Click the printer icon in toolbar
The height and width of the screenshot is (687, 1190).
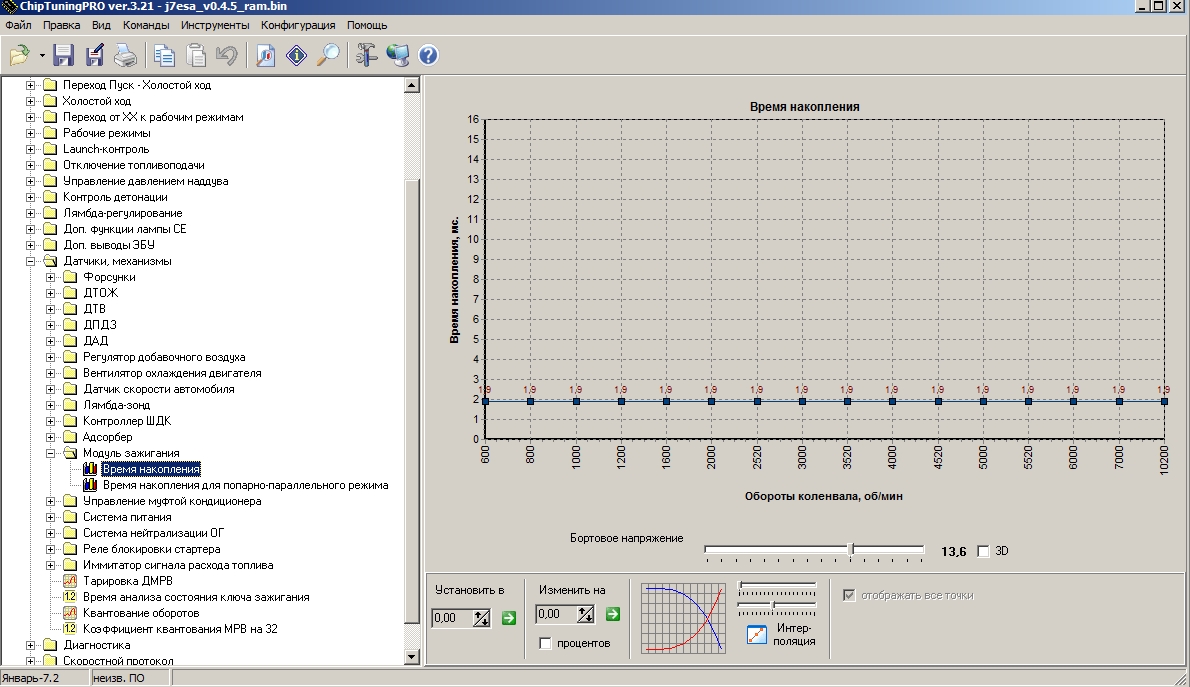[123, 55]
